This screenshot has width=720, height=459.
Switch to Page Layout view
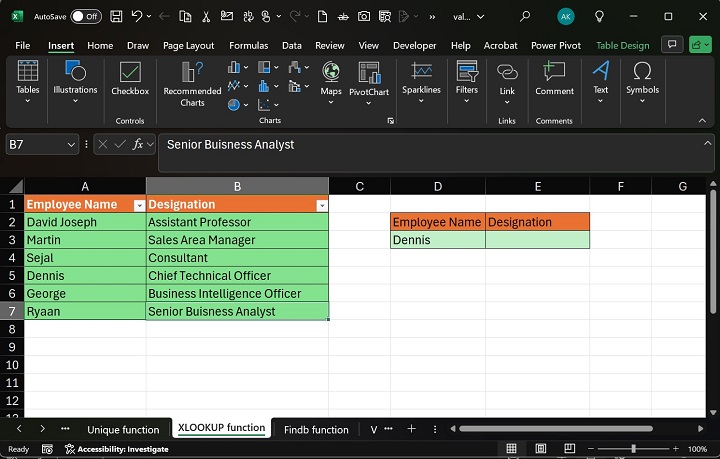tap(539, 449)
